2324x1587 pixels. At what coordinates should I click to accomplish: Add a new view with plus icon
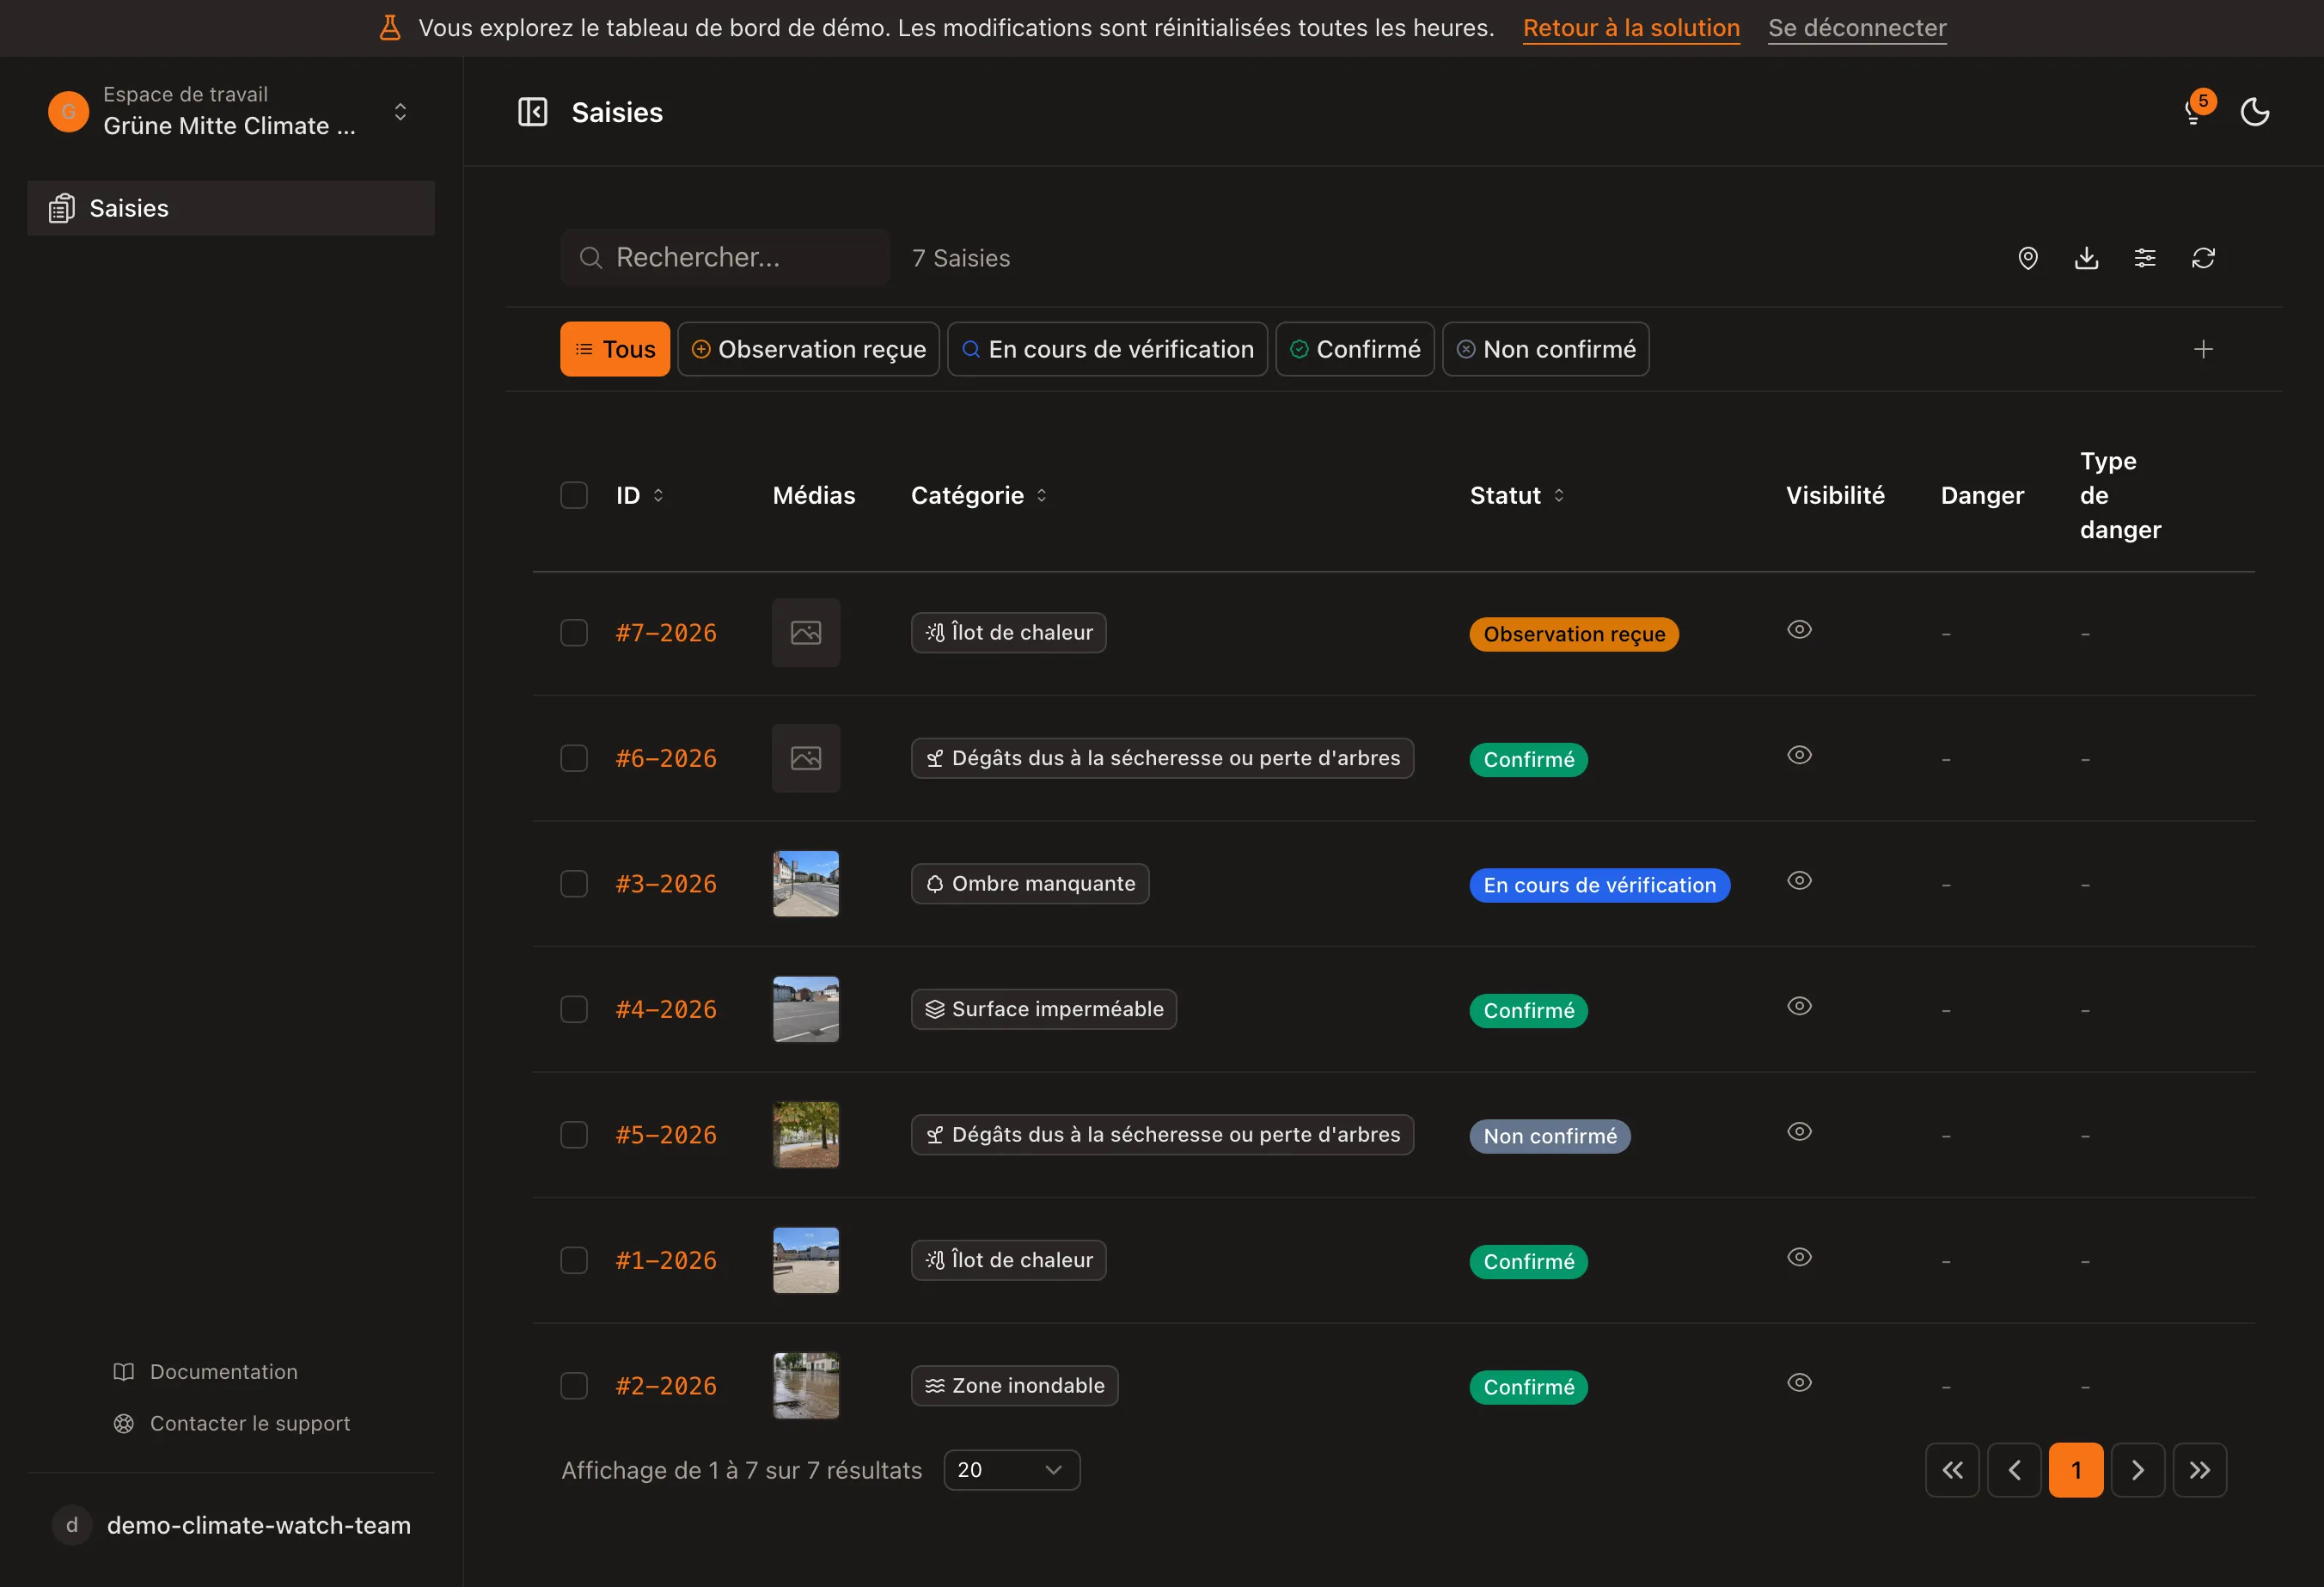click(2203, 349)
